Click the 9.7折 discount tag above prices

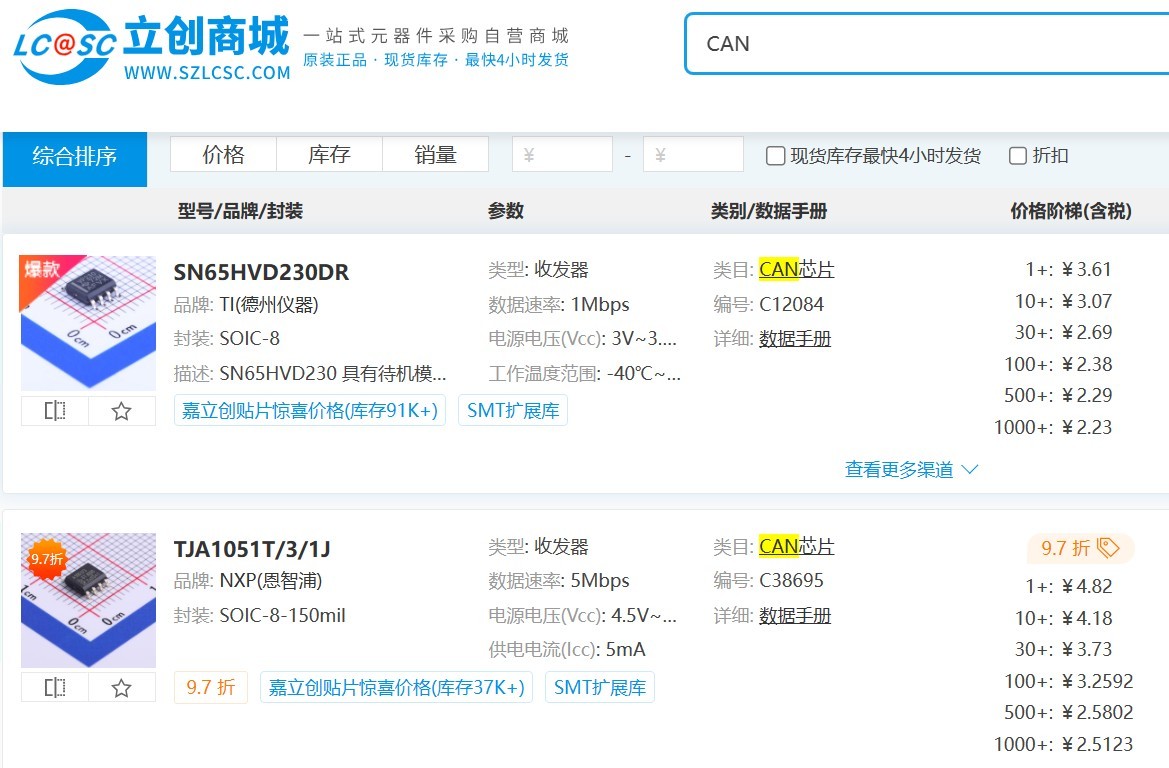[x=1080, y=548]
